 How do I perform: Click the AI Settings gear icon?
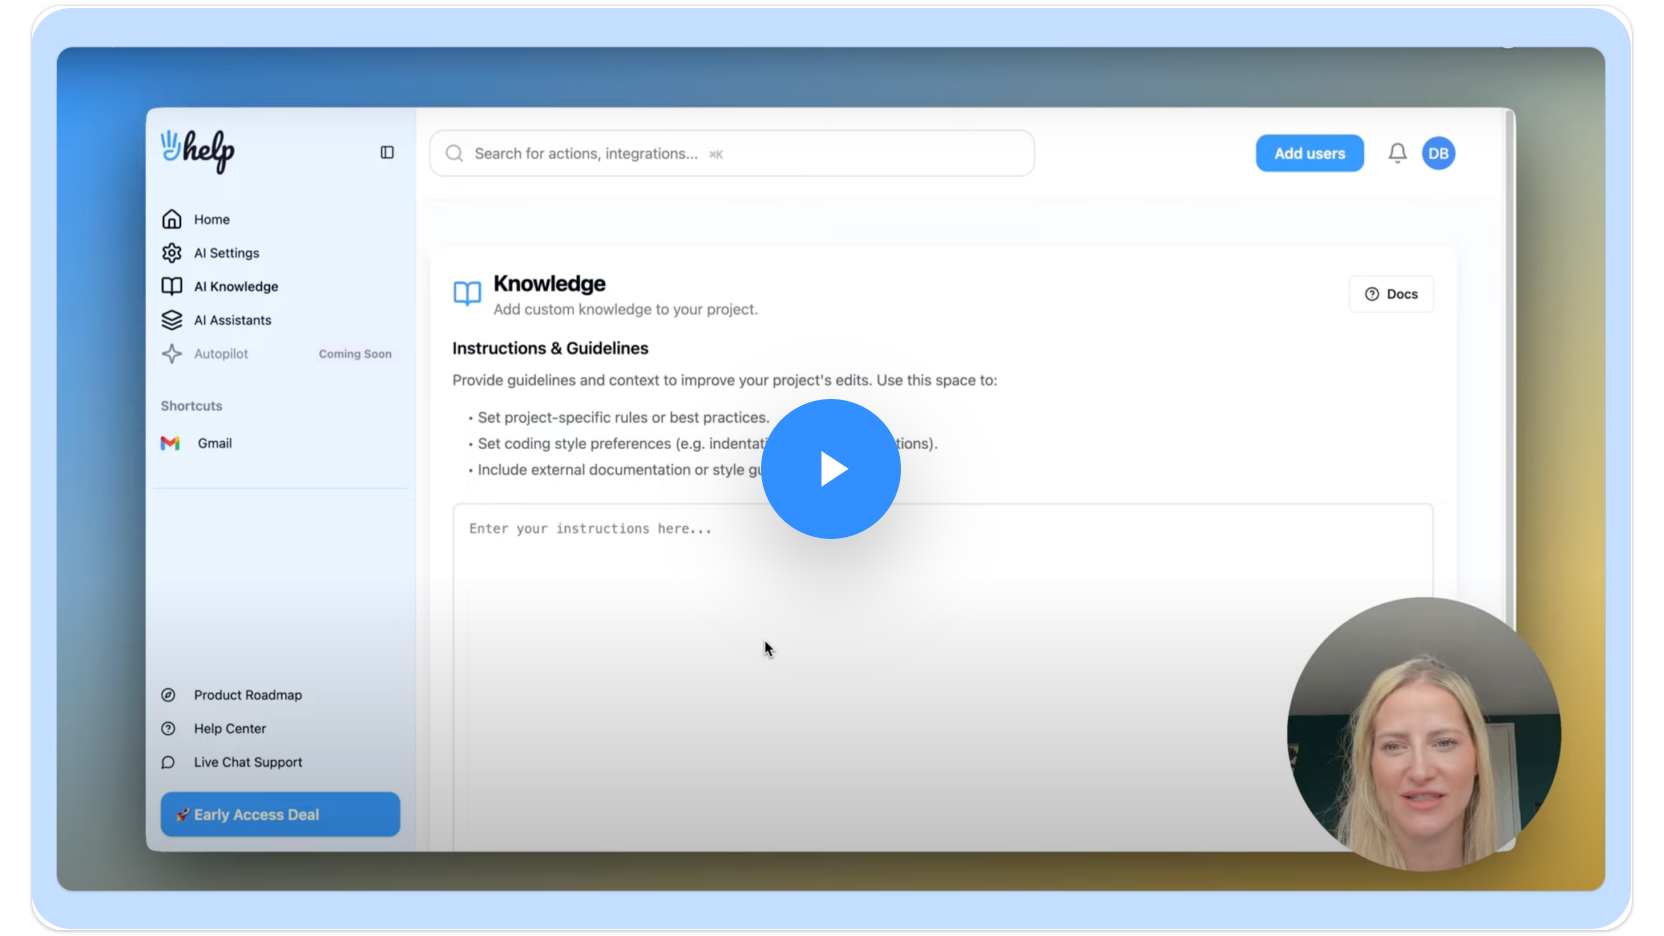172,253
